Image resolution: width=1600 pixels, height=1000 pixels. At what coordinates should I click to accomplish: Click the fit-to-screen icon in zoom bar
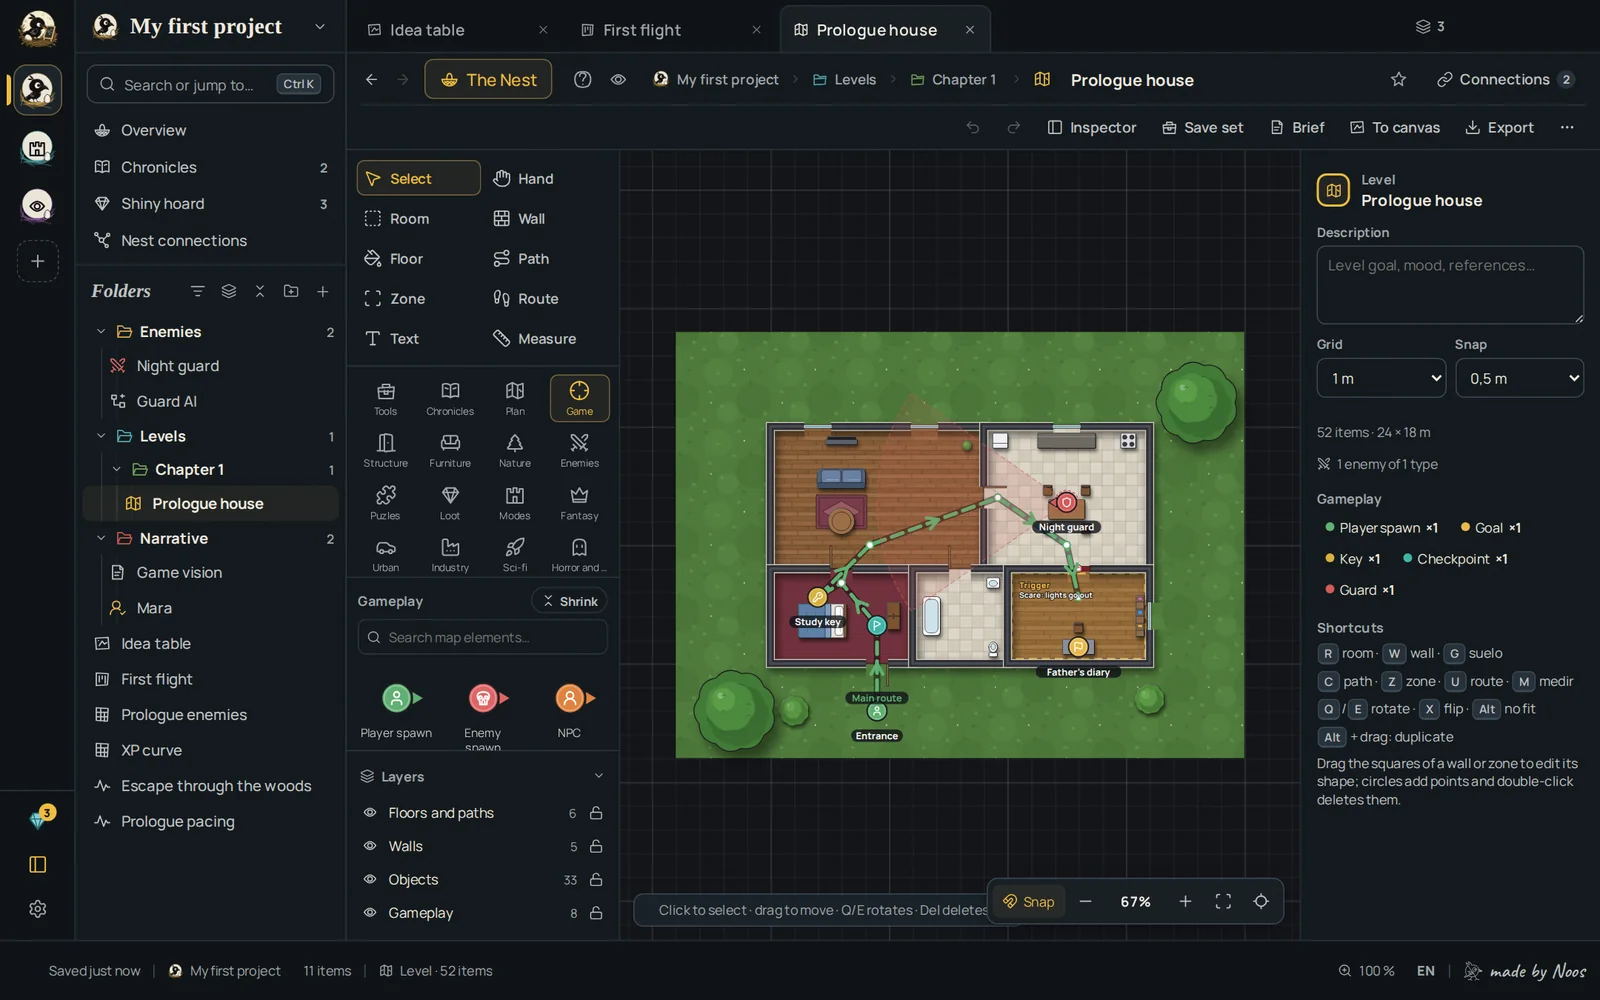(x=1223, y=901)
